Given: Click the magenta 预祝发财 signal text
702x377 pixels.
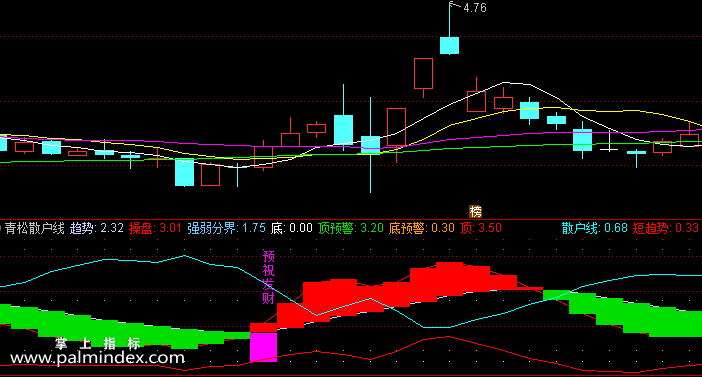Looking at the screenshot, I should point(268,278).
